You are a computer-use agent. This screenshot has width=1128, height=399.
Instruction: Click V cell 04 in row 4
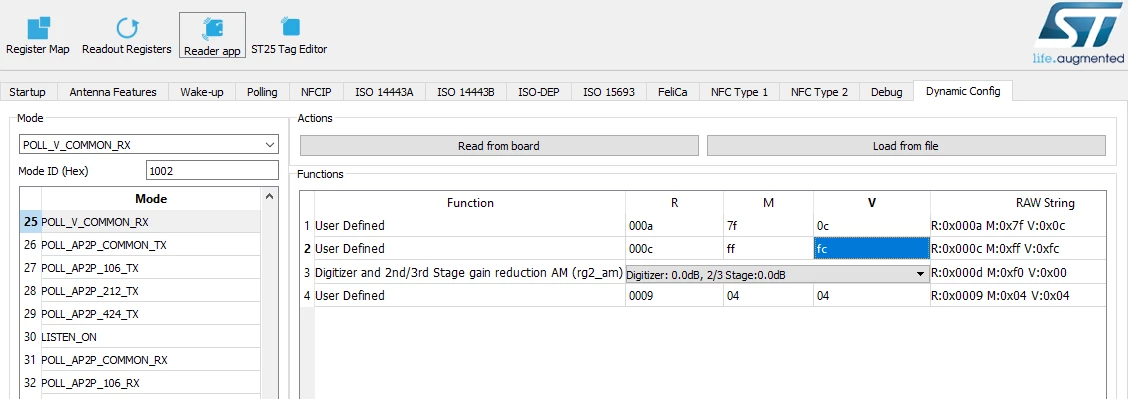pos(872,295)
